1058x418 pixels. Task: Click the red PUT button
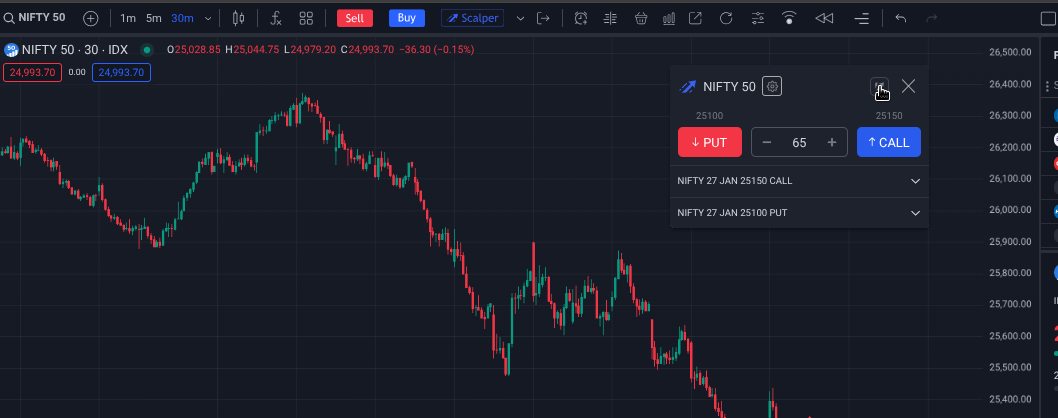[709, 142]
